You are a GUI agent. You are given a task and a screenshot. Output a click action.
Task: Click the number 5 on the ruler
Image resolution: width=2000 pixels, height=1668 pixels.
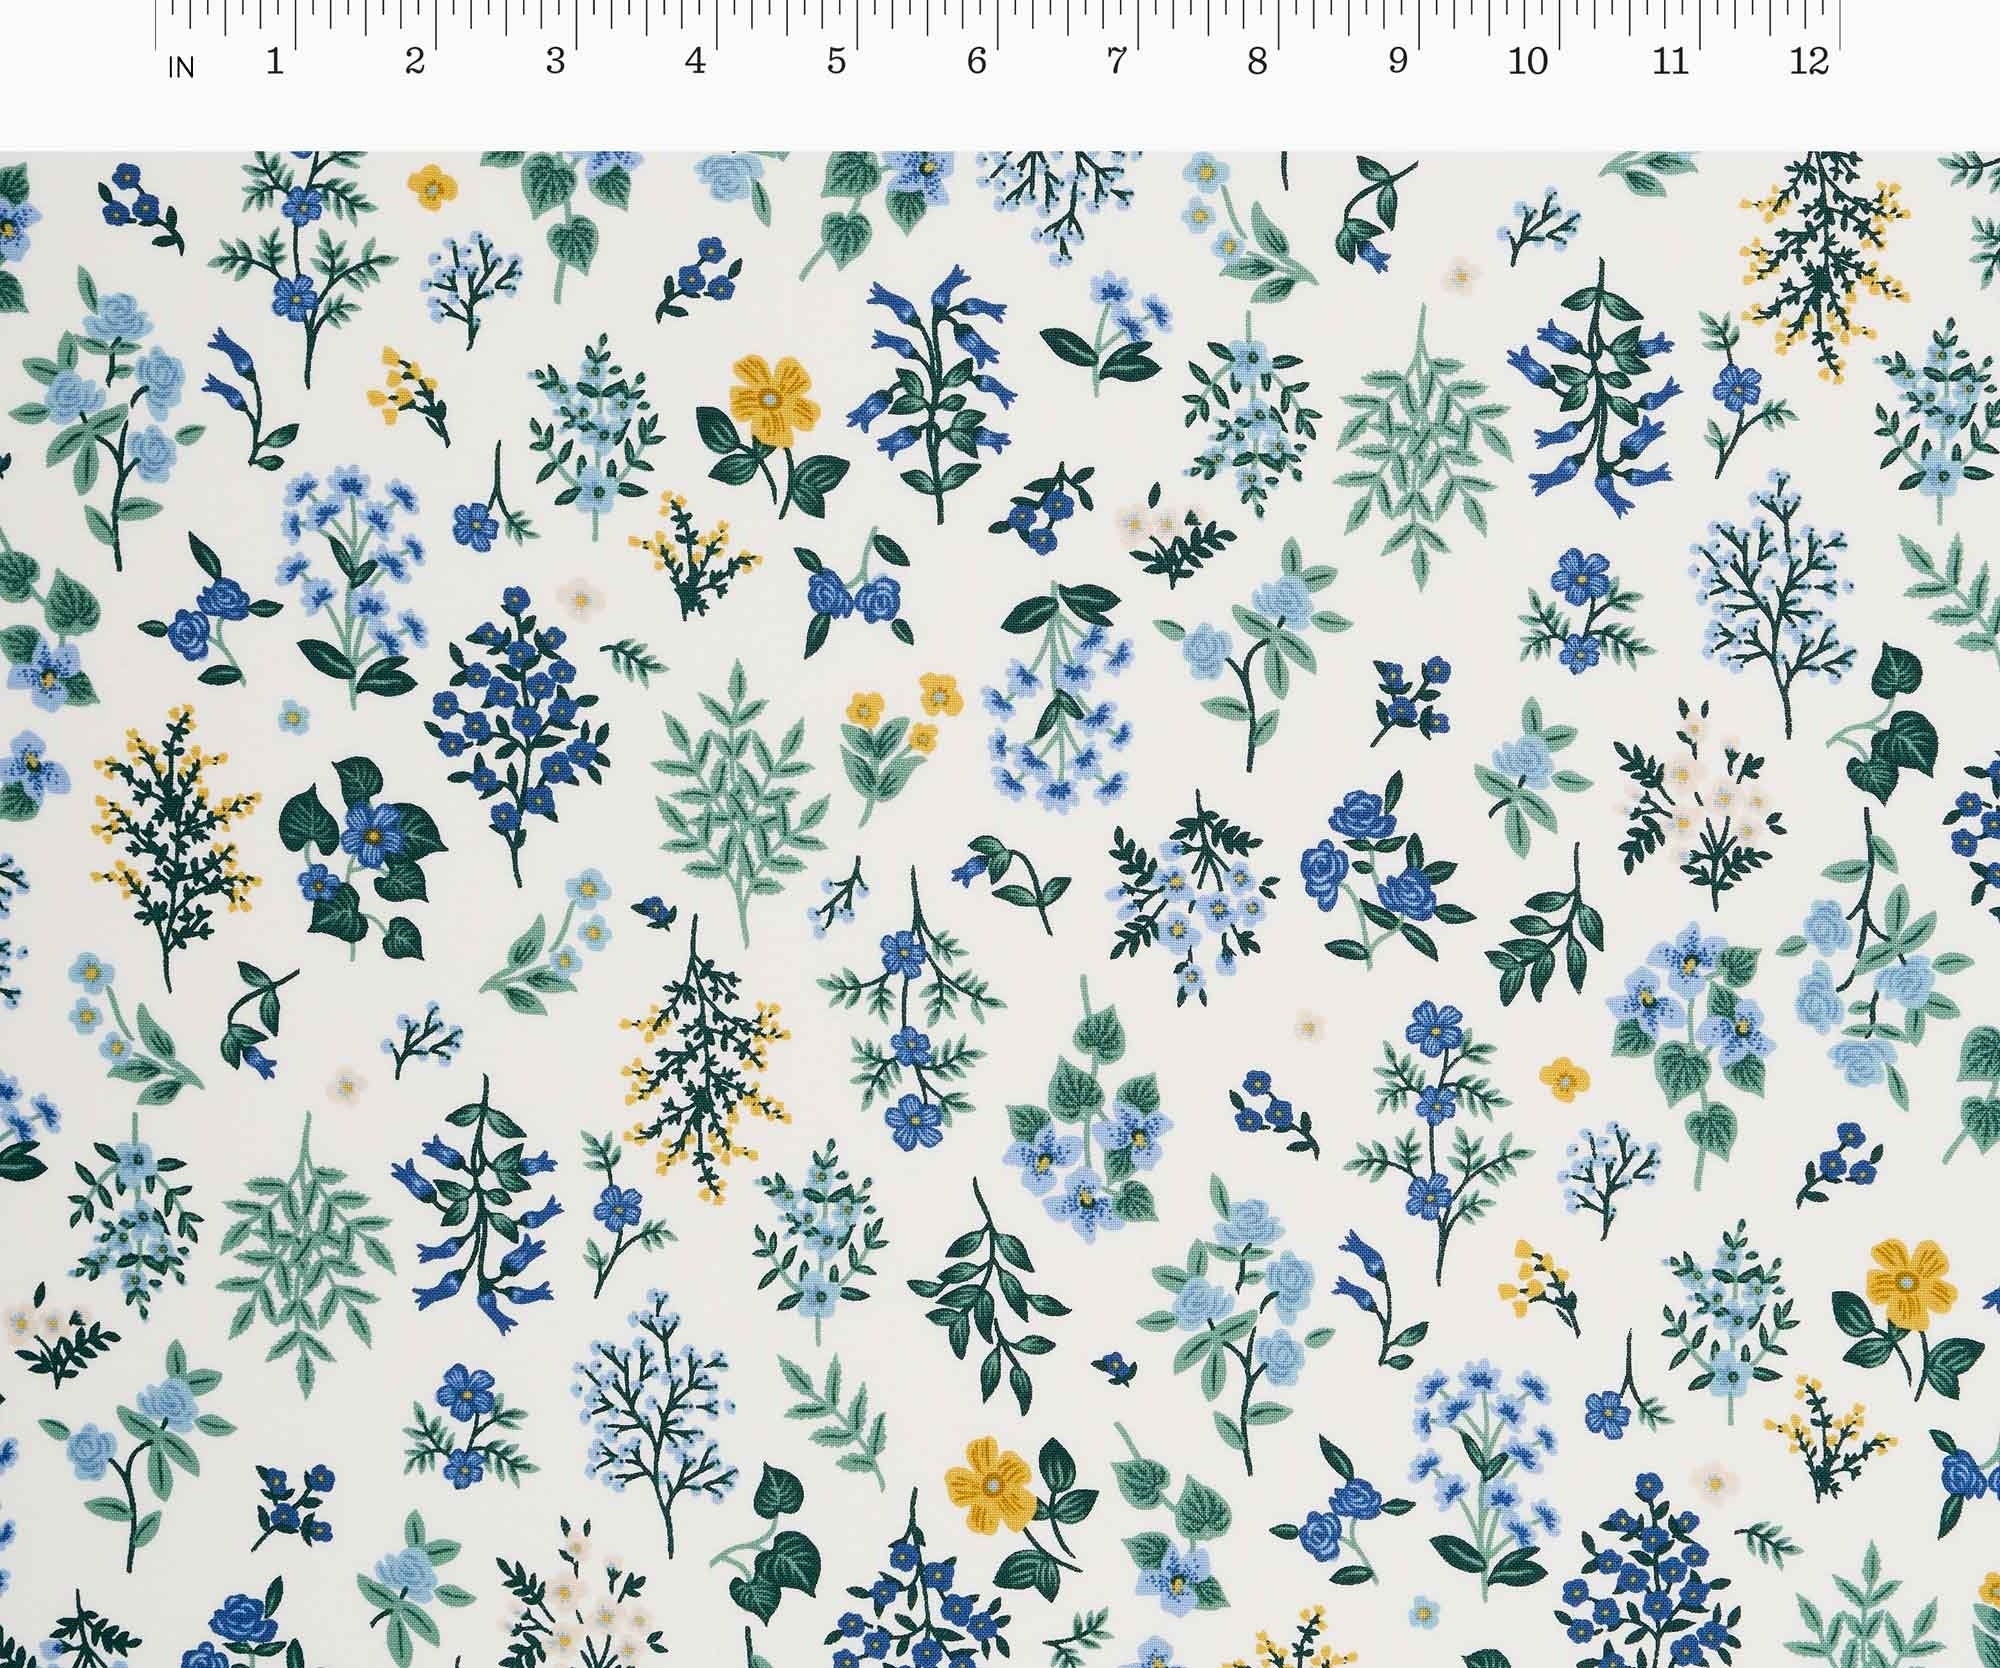click(x=837, y=62)
